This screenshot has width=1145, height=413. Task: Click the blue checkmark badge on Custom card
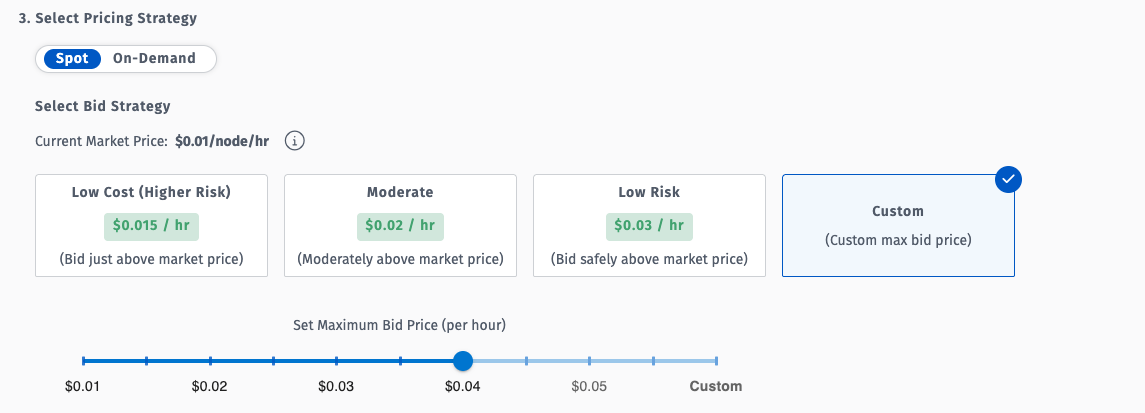click(1009, 180)
